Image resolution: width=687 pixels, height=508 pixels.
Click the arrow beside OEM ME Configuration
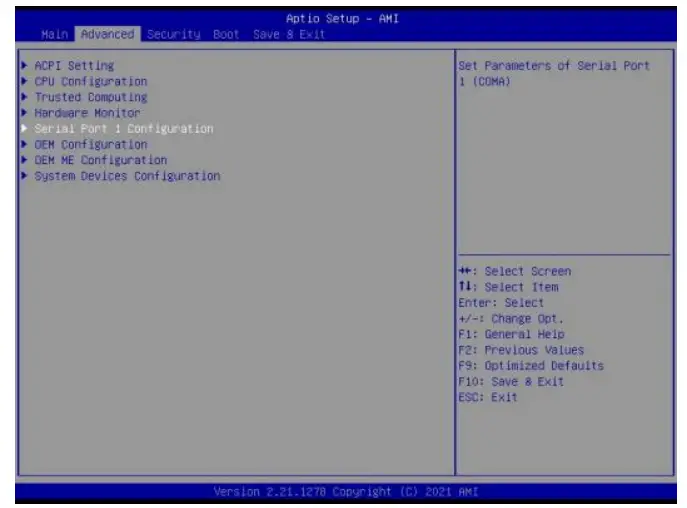click(x=25, y=160)
